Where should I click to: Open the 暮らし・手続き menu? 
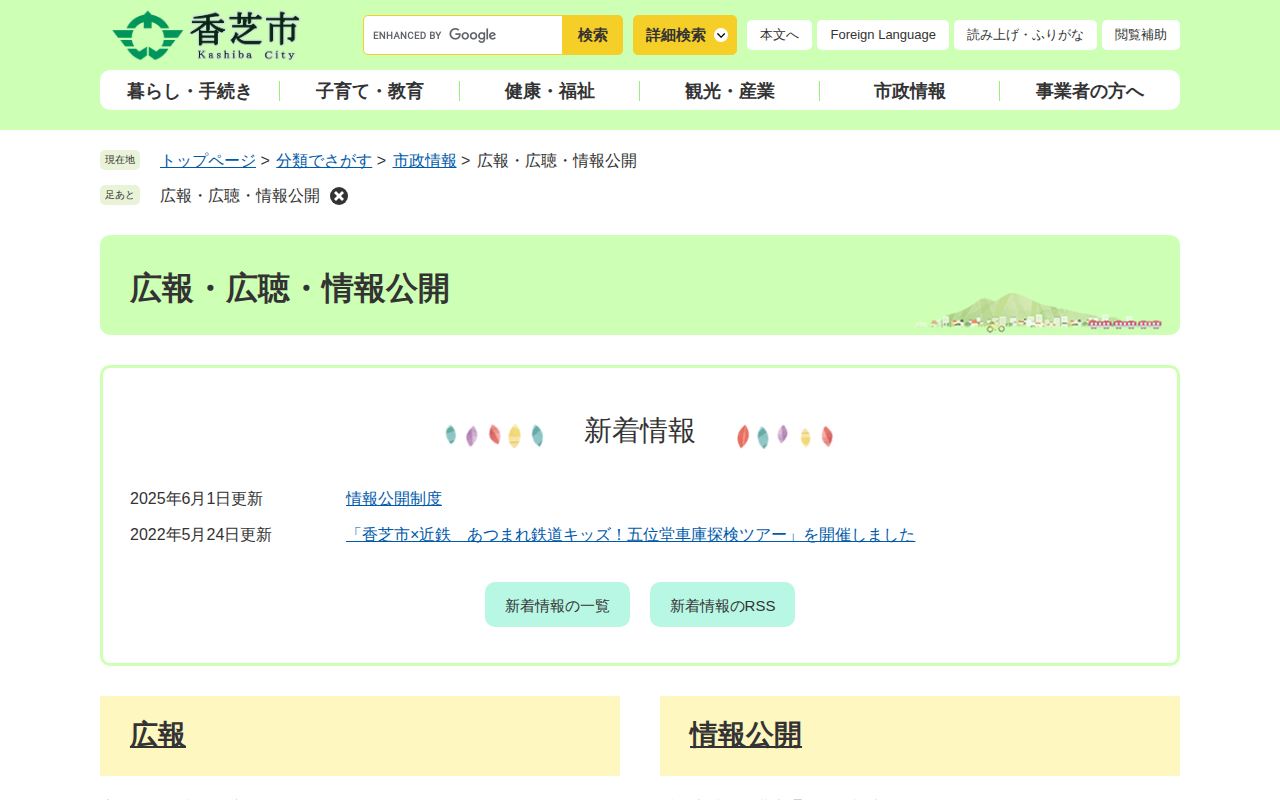point(189,91)
